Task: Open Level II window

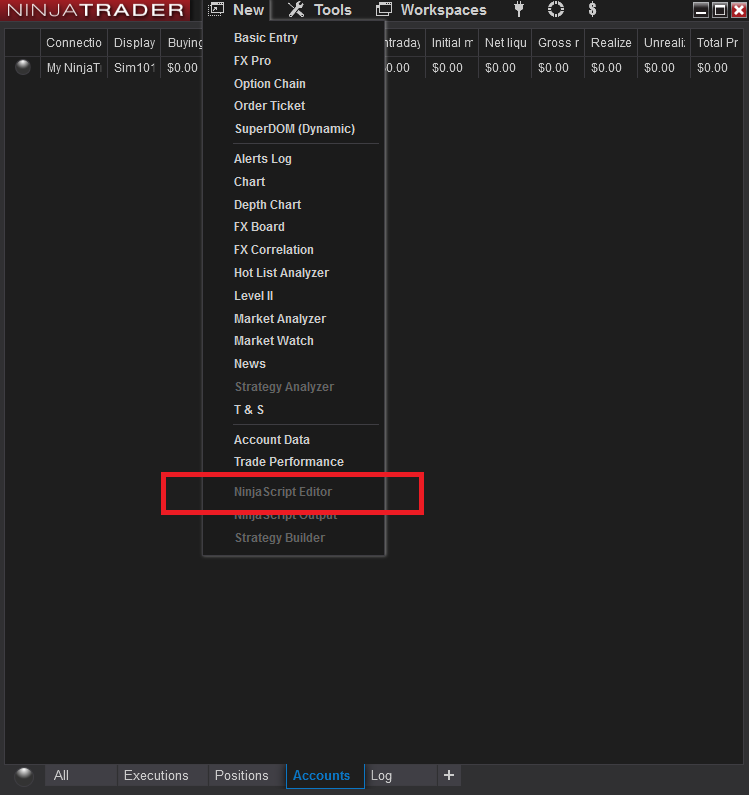Action: coord(254,296)
